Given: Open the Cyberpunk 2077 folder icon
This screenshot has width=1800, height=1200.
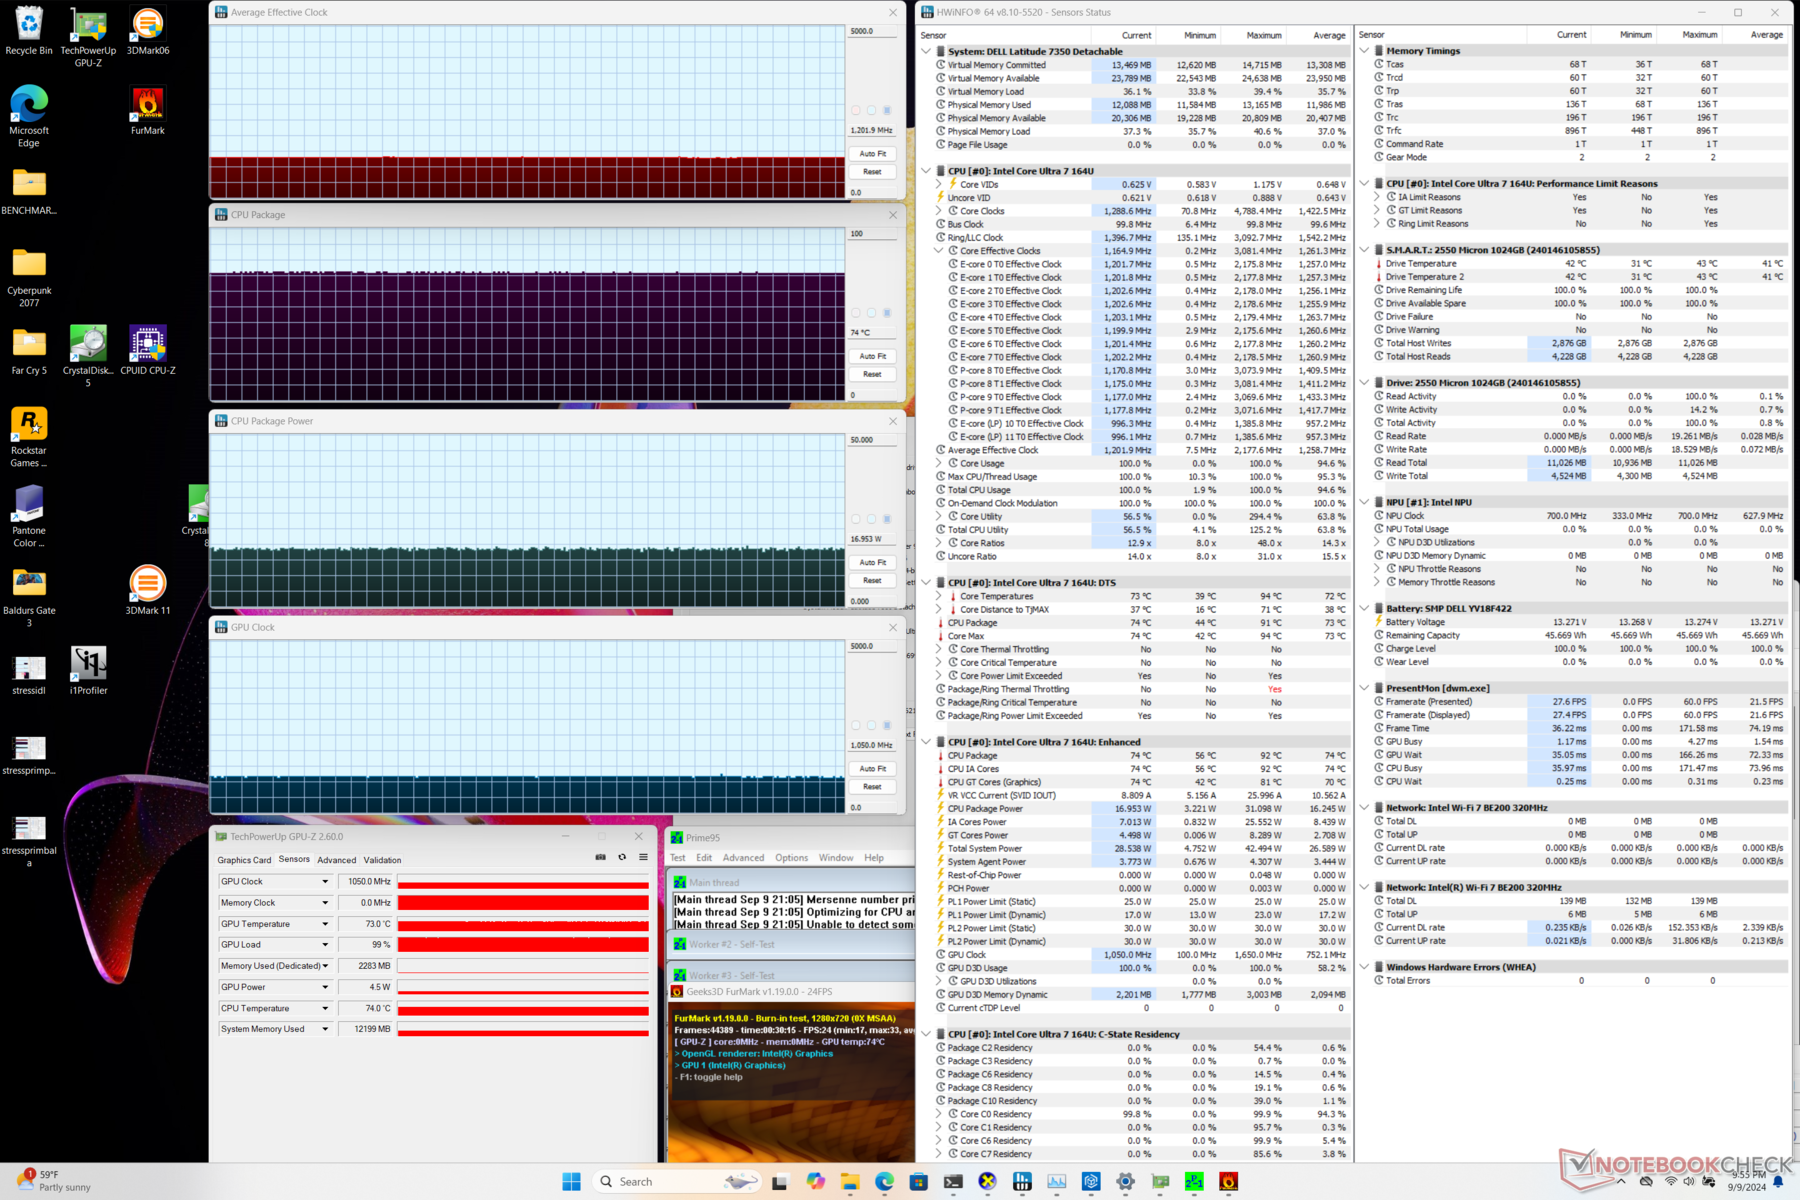Looking at the screenshot, I should click(x=29, y=277).
